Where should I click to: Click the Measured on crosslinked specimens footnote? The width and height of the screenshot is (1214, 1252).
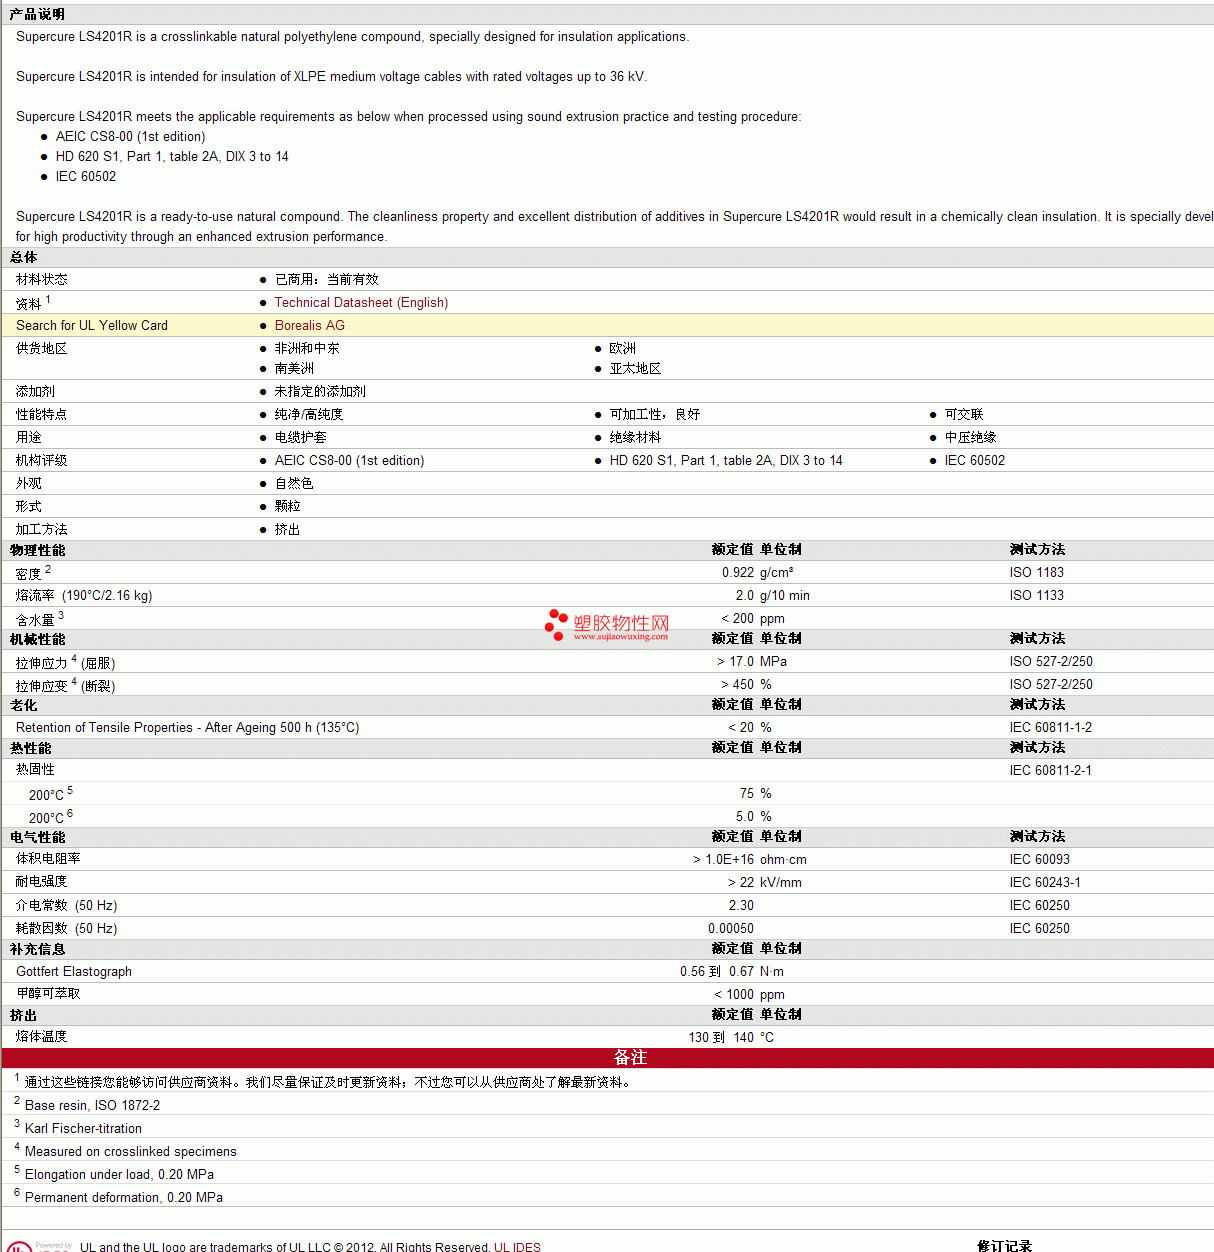131,1151
